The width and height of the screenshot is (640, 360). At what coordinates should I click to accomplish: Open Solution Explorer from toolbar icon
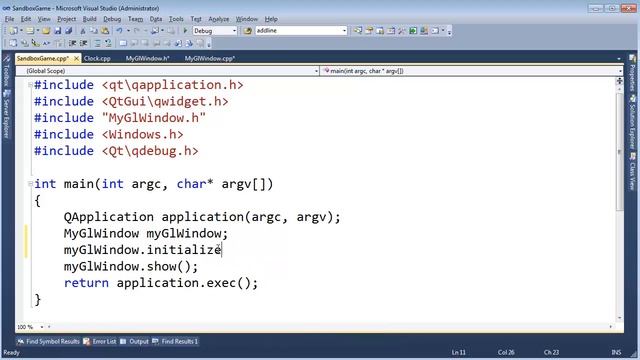(x=358, y=31)
